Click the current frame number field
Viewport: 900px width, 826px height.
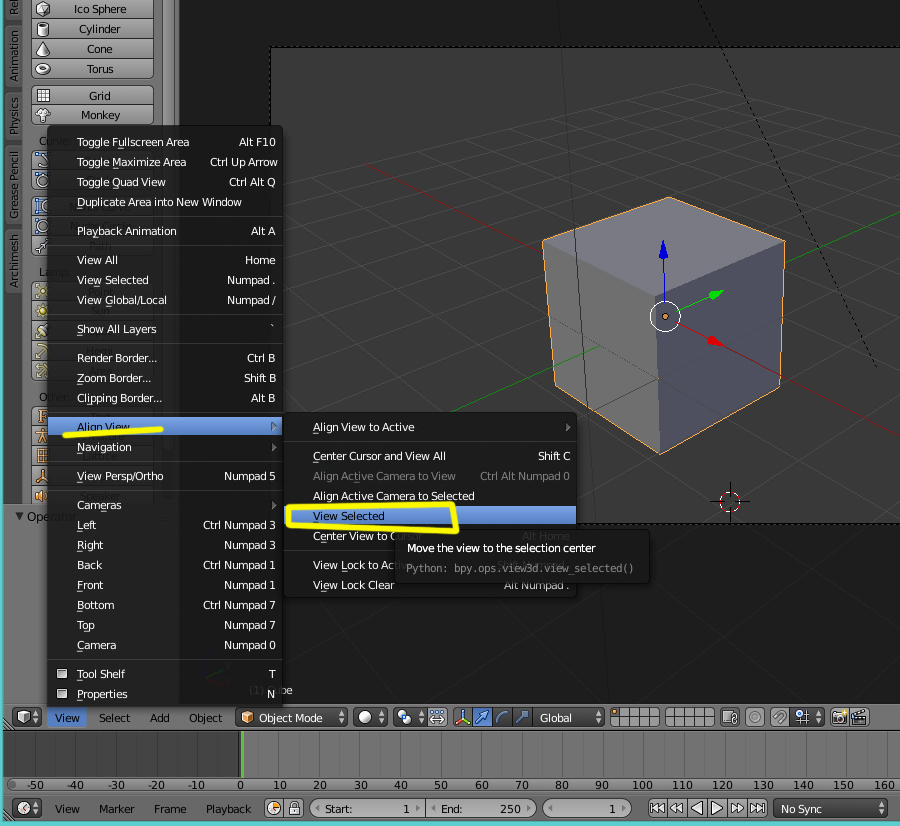586,809
